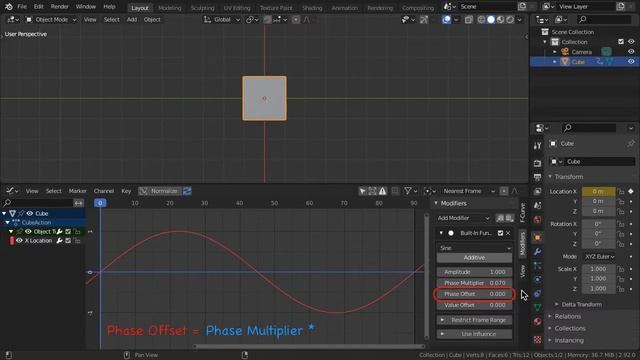Toggle the snap magnet icon

click(267, 20)
